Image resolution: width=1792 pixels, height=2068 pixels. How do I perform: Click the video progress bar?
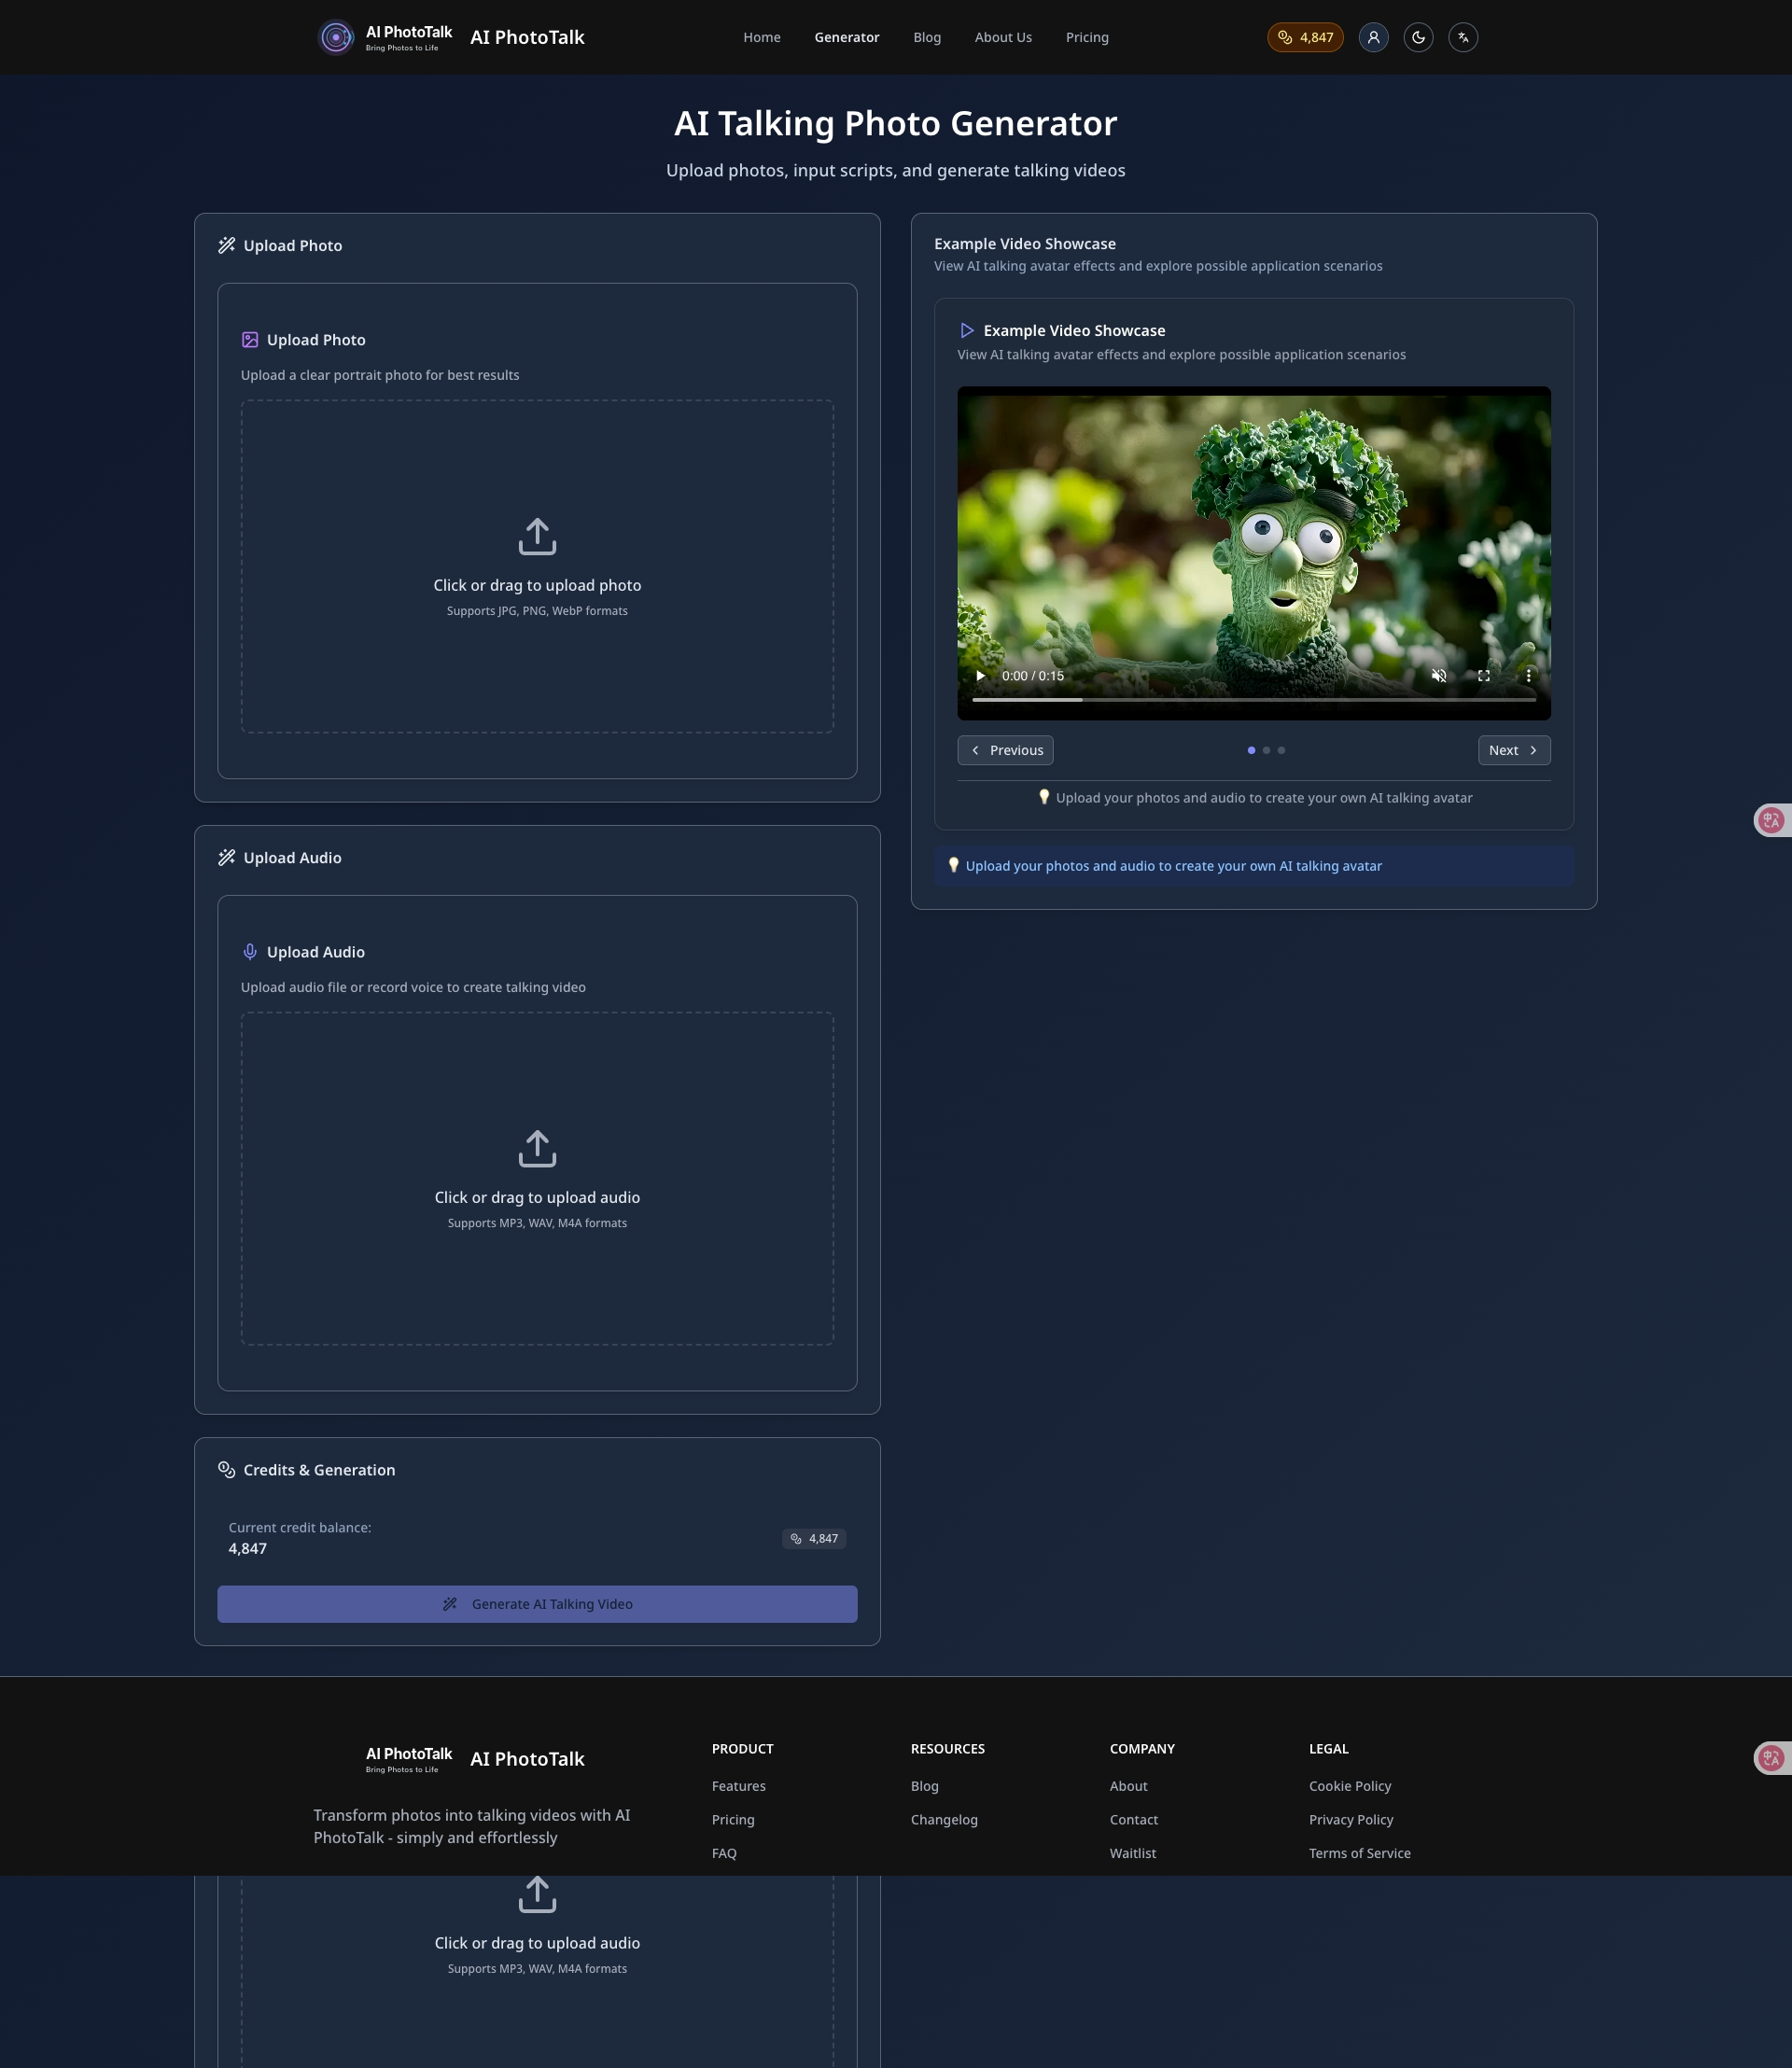tap(1254, 700)
